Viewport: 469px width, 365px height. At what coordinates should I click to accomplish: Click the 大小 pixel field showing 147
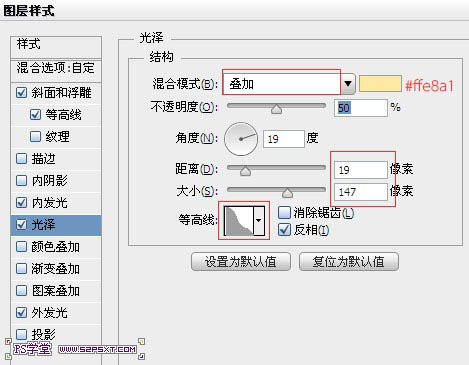click(361, 192)
